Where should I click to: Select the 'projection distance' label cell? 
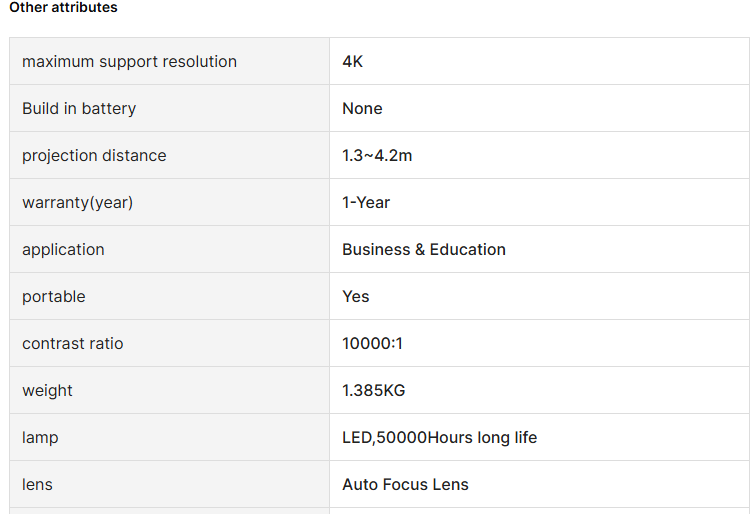click(x=94, y=156)
